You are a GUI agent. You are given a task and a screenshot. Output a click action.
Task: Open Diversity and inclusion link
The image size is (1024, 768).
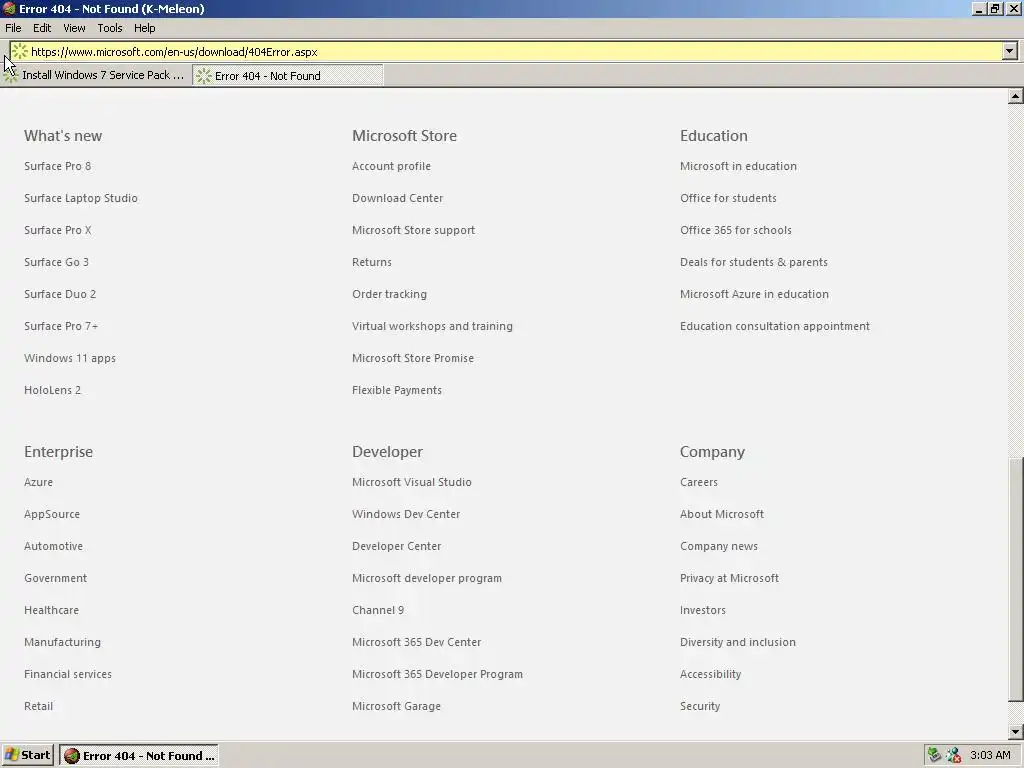click(737, 642)
